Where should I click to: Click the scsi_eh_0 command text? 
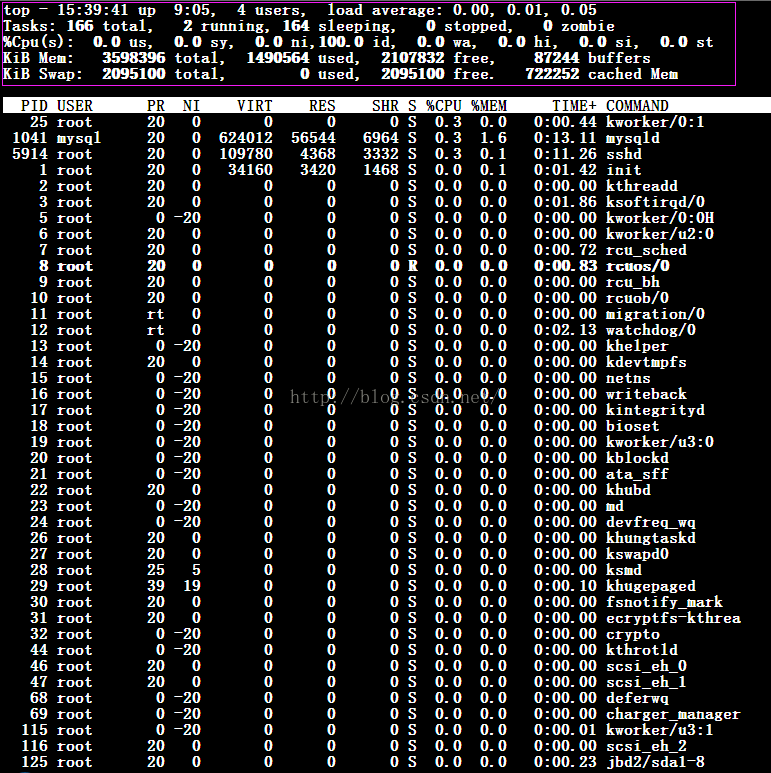(x=646, y=666)
